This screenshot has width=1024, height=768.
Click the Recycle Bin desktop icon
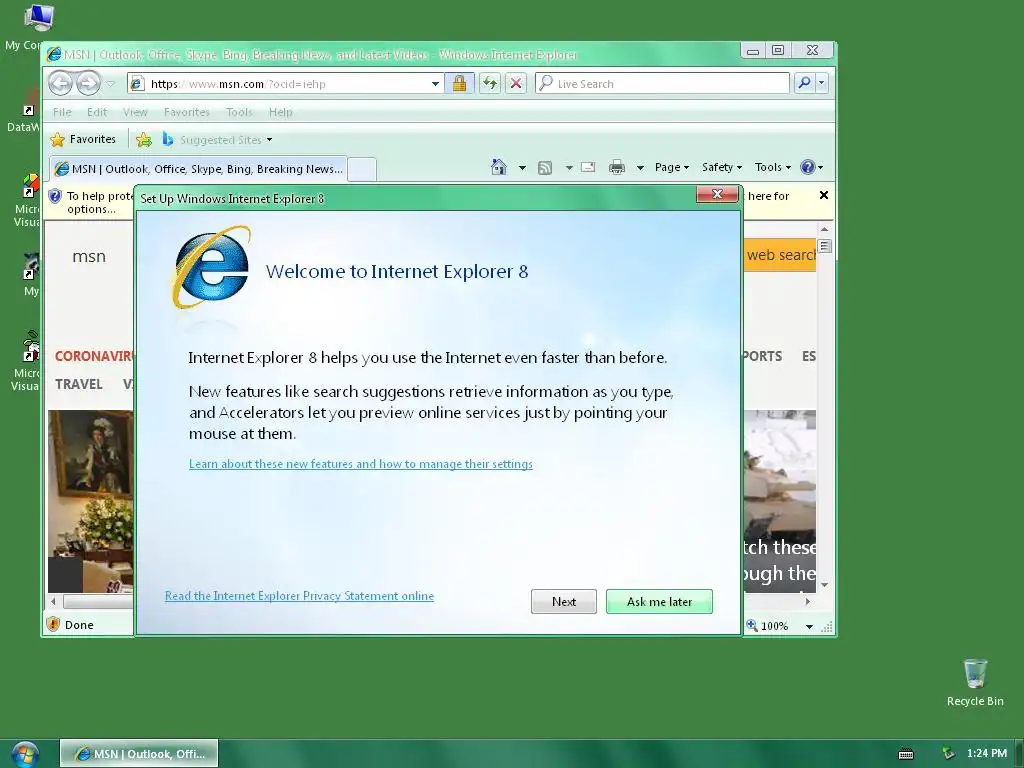click(x=975, y=682)
